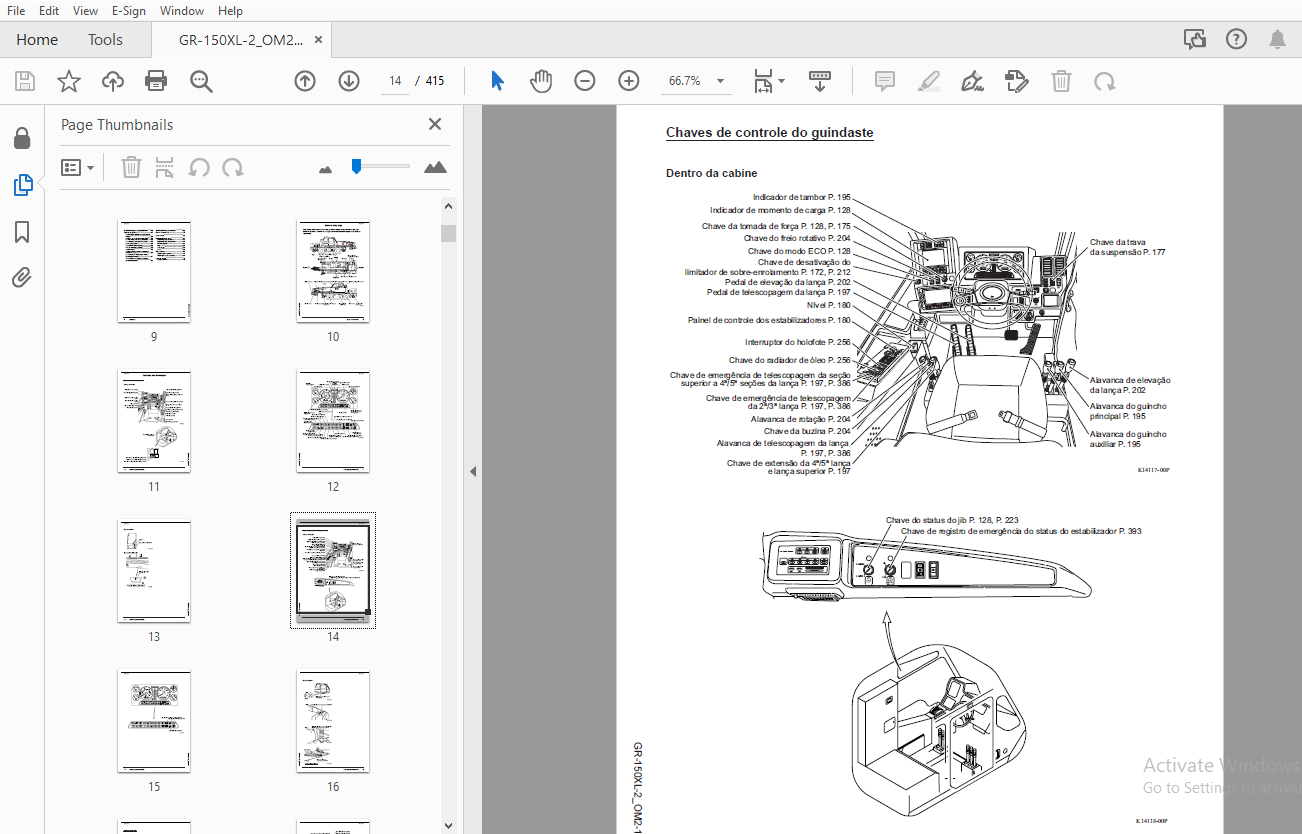Print the document
Image resolution: width=1302 pixels, height=834 pixels.
click(x=156, y=81)
